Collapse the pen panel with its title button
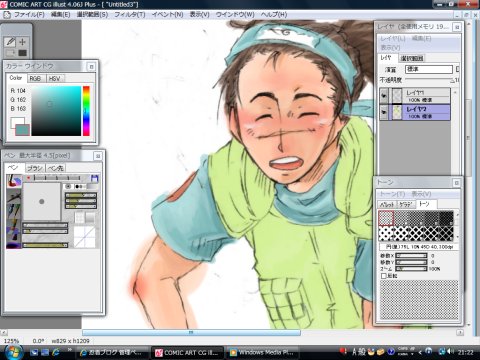 [98, 156]
